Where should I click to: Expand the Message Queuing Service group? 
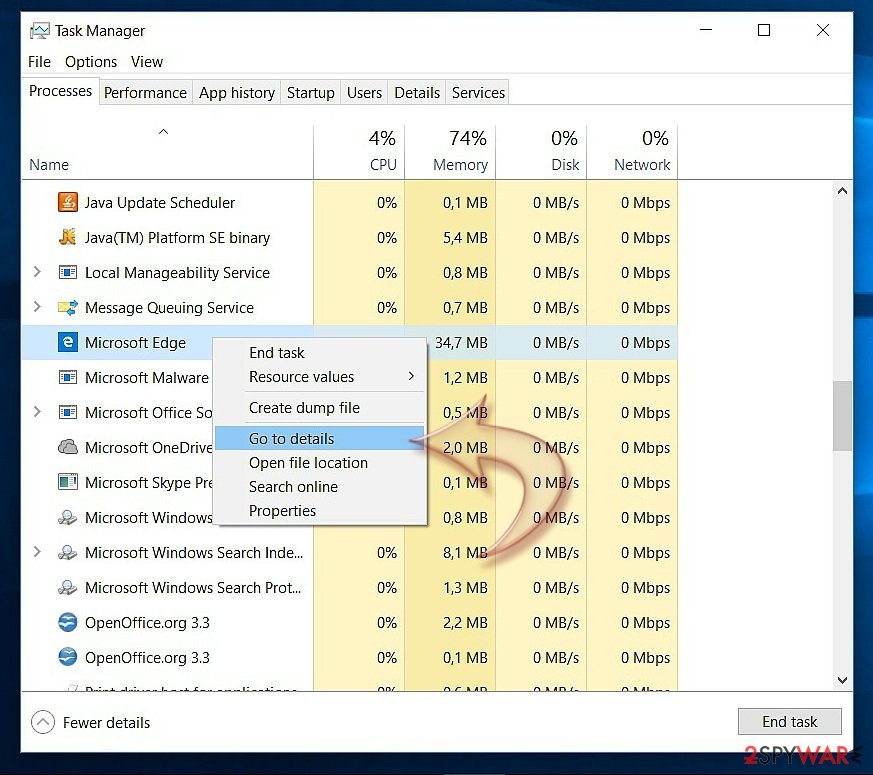click(x=37, y=307)
